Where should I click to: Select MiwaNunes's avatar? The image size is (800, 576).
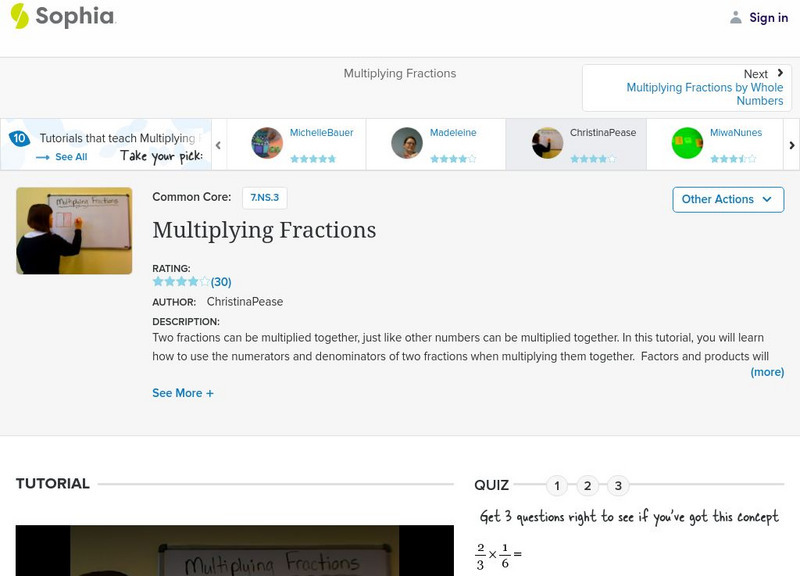click(686, 140)
